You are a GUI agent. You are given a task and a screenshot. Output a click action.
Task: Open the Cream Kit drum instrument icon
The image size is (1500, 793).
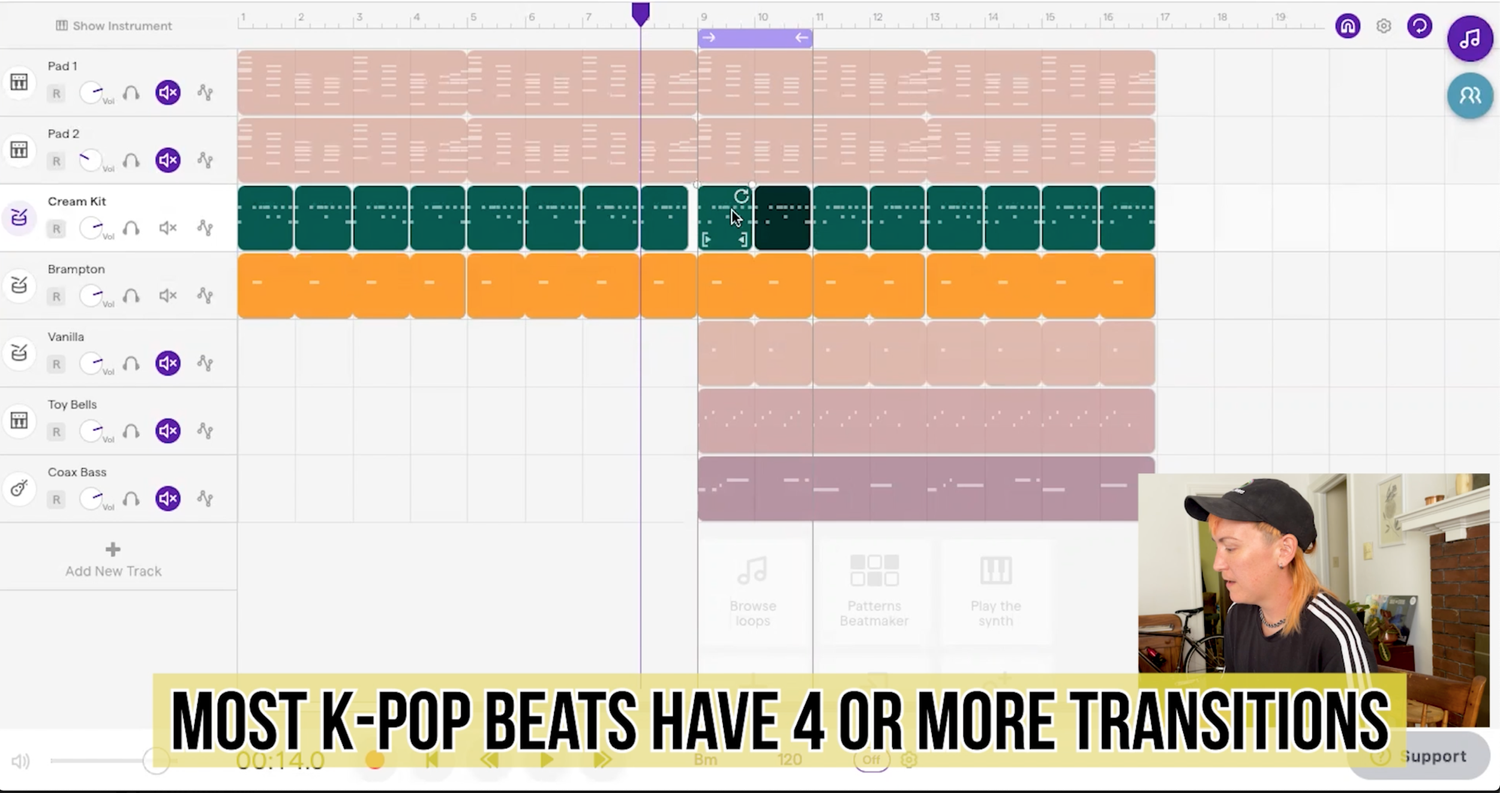(19, 215)
